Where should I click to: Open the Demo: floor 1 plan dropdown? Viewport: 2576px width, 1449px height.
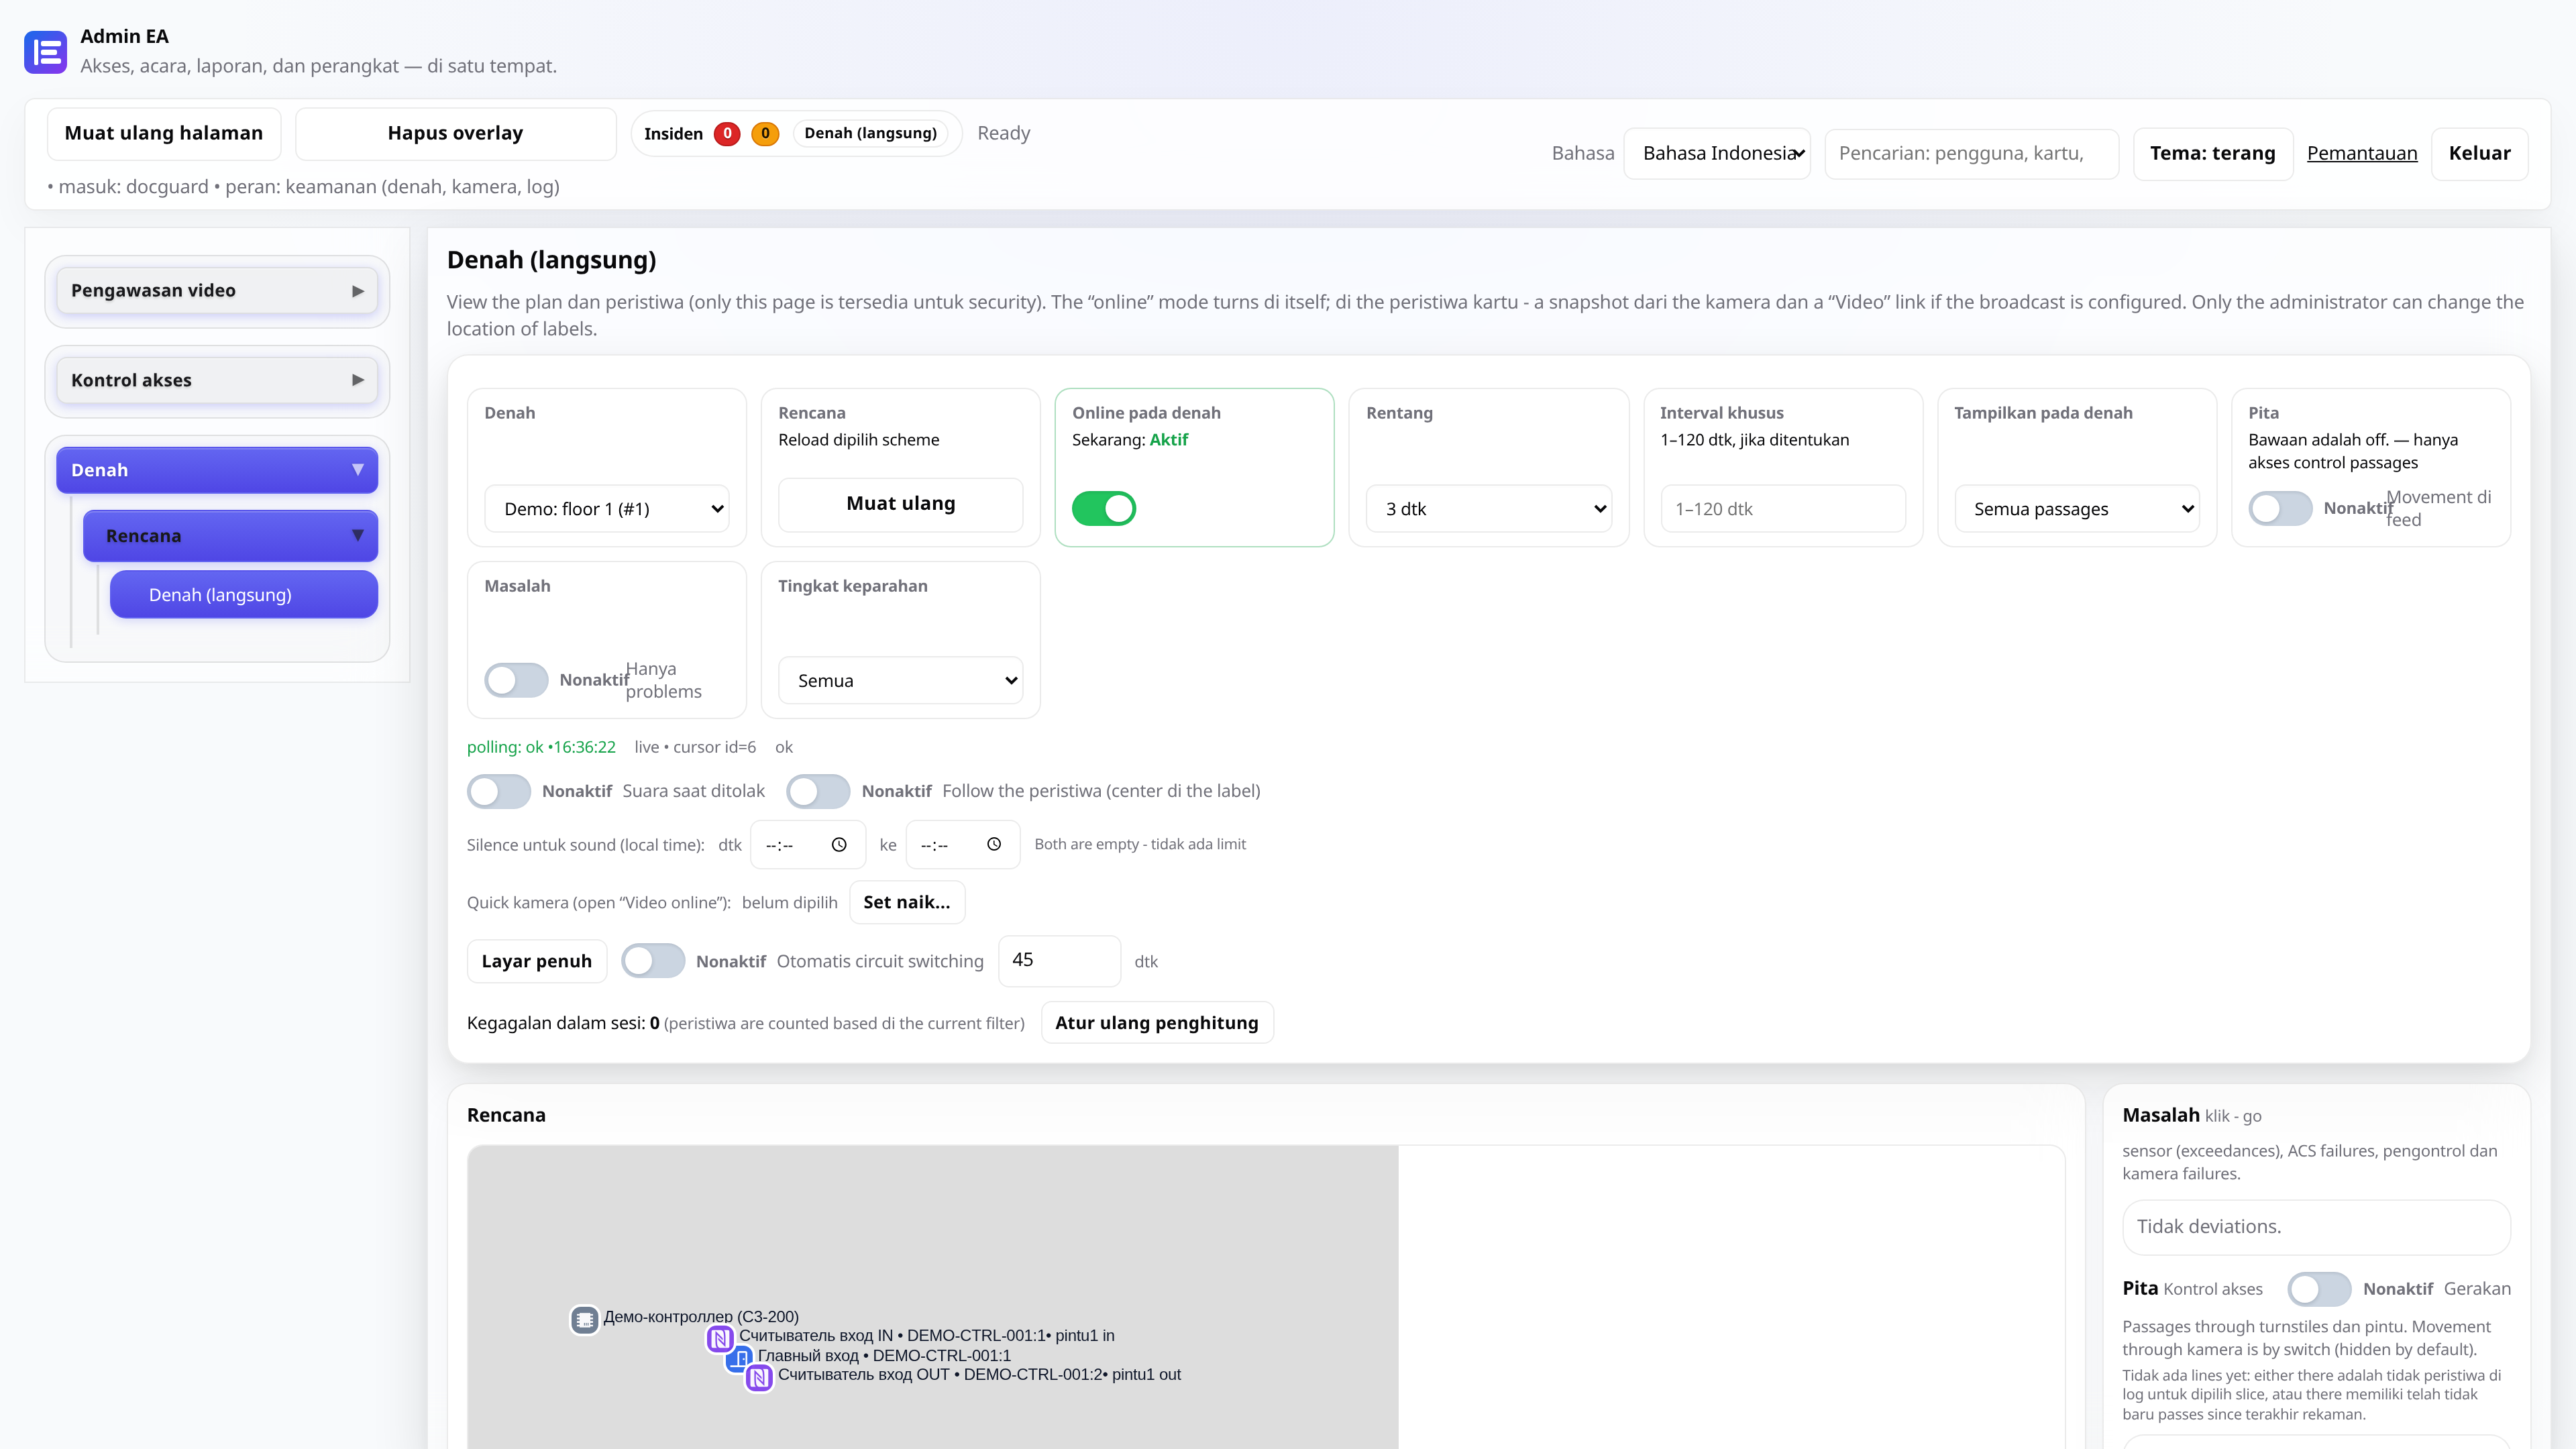607,509
